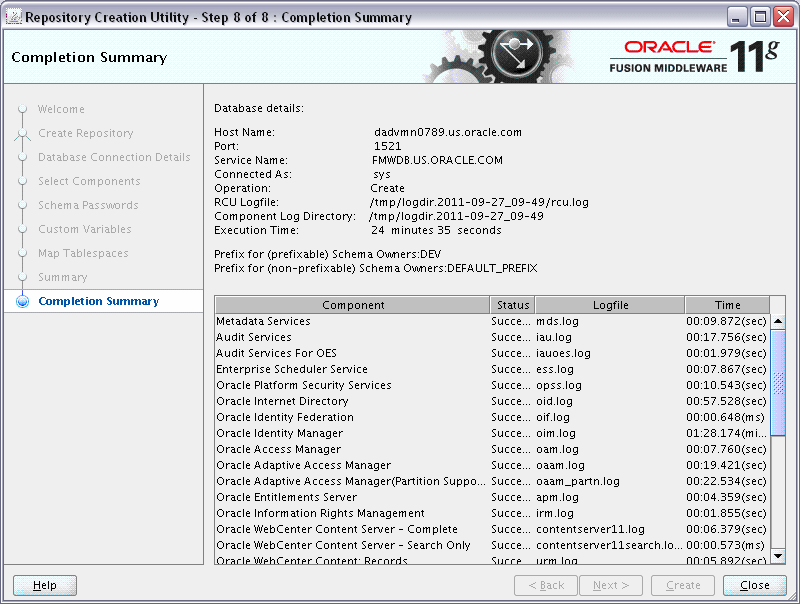This screenshot has height=604, width=800.
Task: Click the Next button
Action: click(611, 586)
